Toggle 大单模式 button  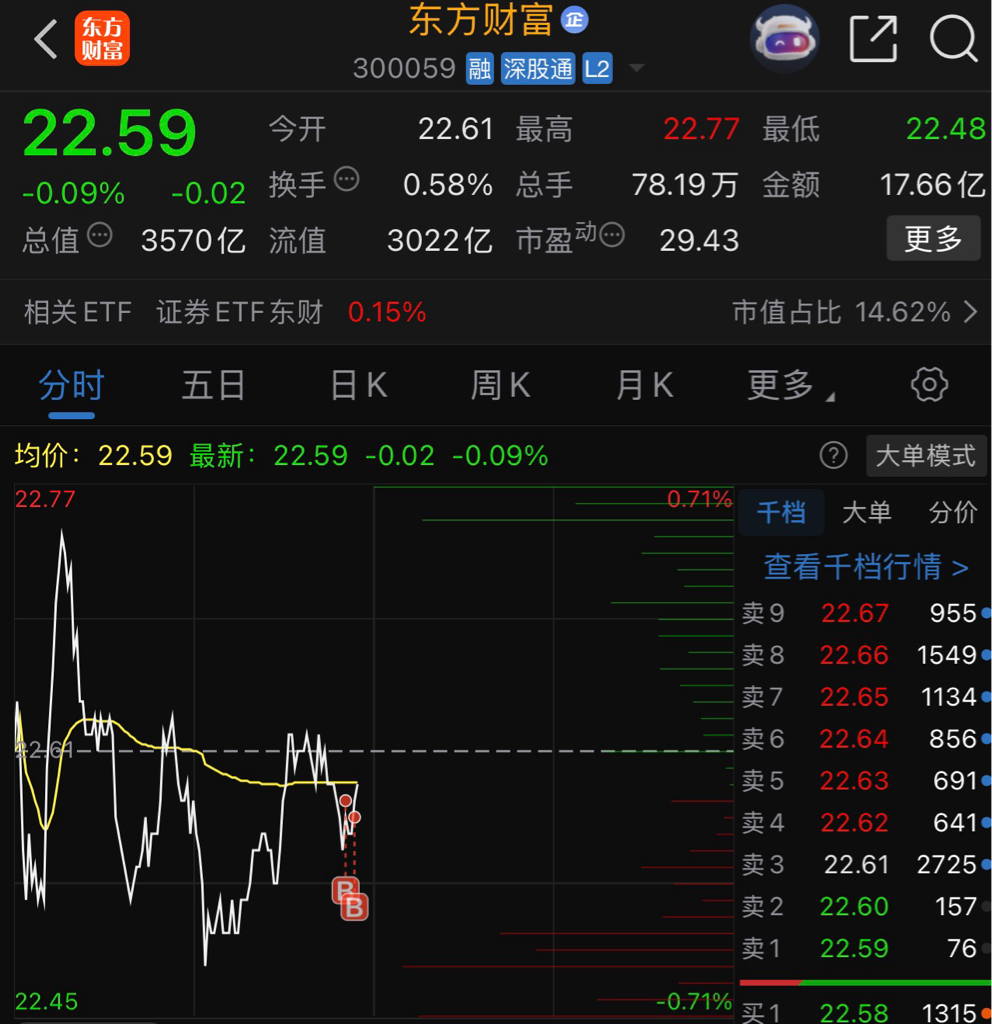coord(926,456)
